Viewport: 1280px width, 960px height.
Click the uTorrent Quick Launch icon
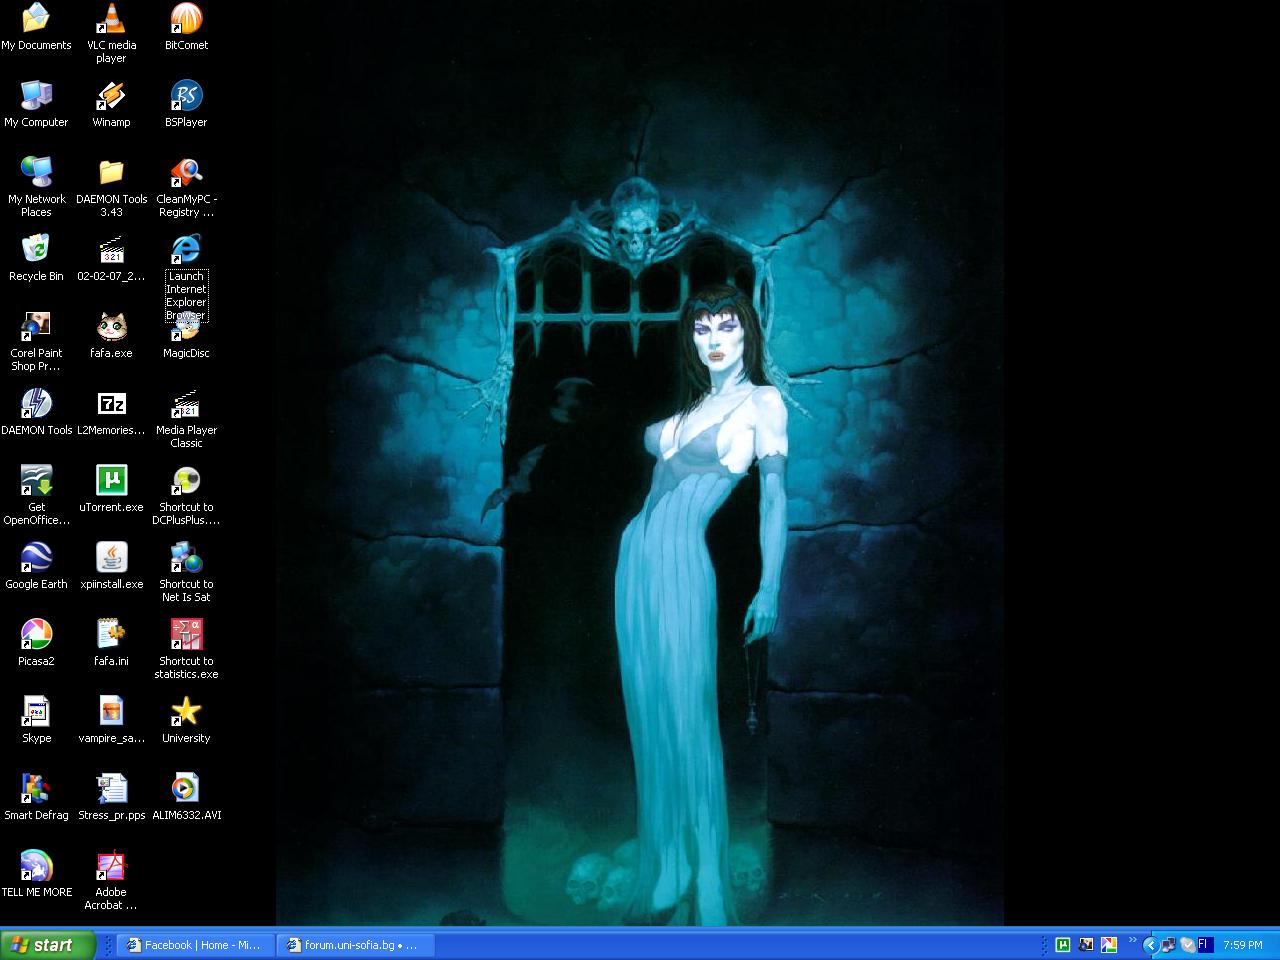[x=1063, y=945]
